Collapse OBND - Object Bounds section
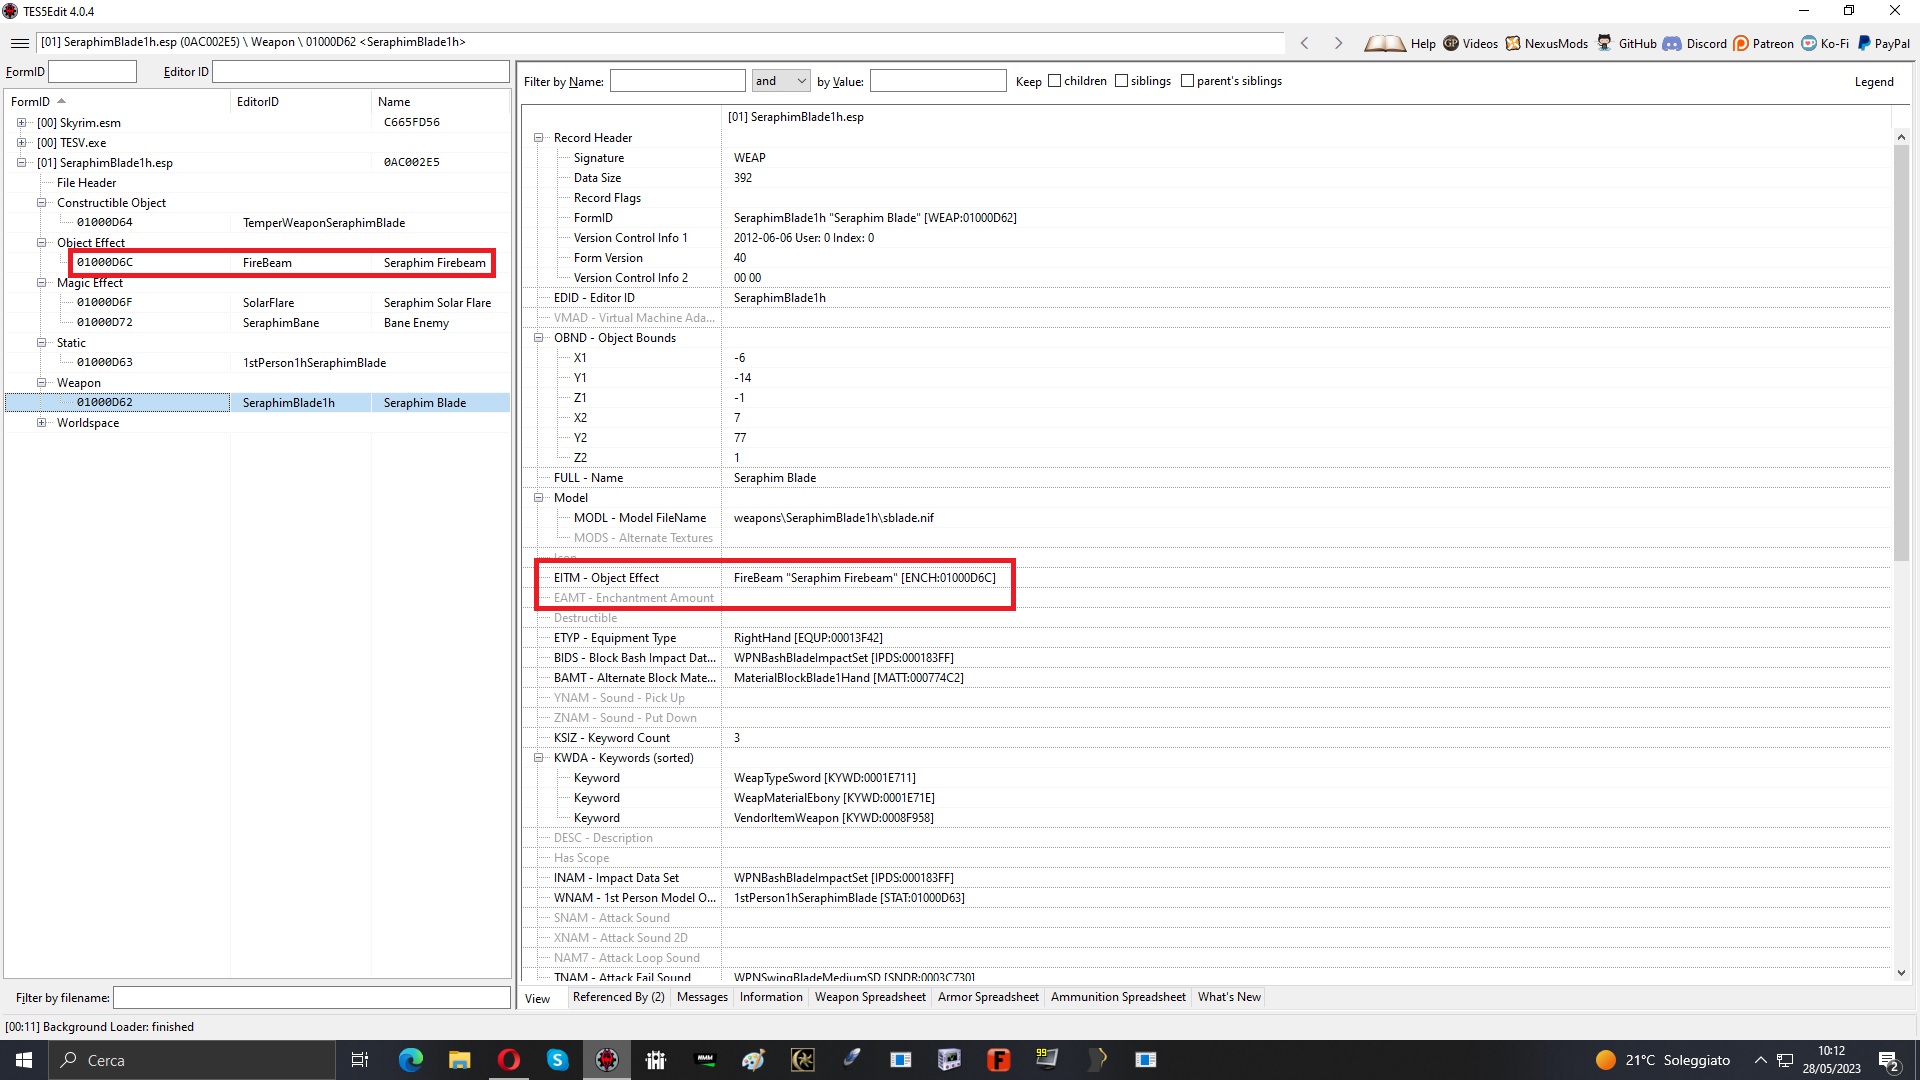 pos(539,338)
